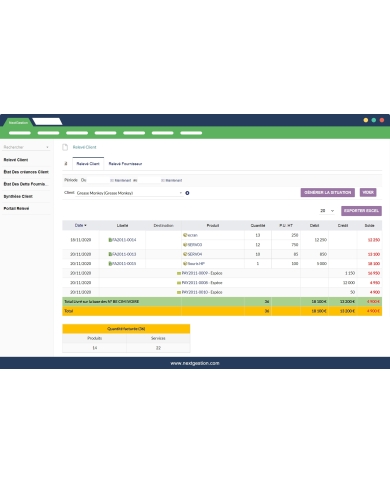Image resolution: width=390 pixels, height=484 pixels.
Task: Open invoice link FA2011-0014
Action: pos(124,240)
